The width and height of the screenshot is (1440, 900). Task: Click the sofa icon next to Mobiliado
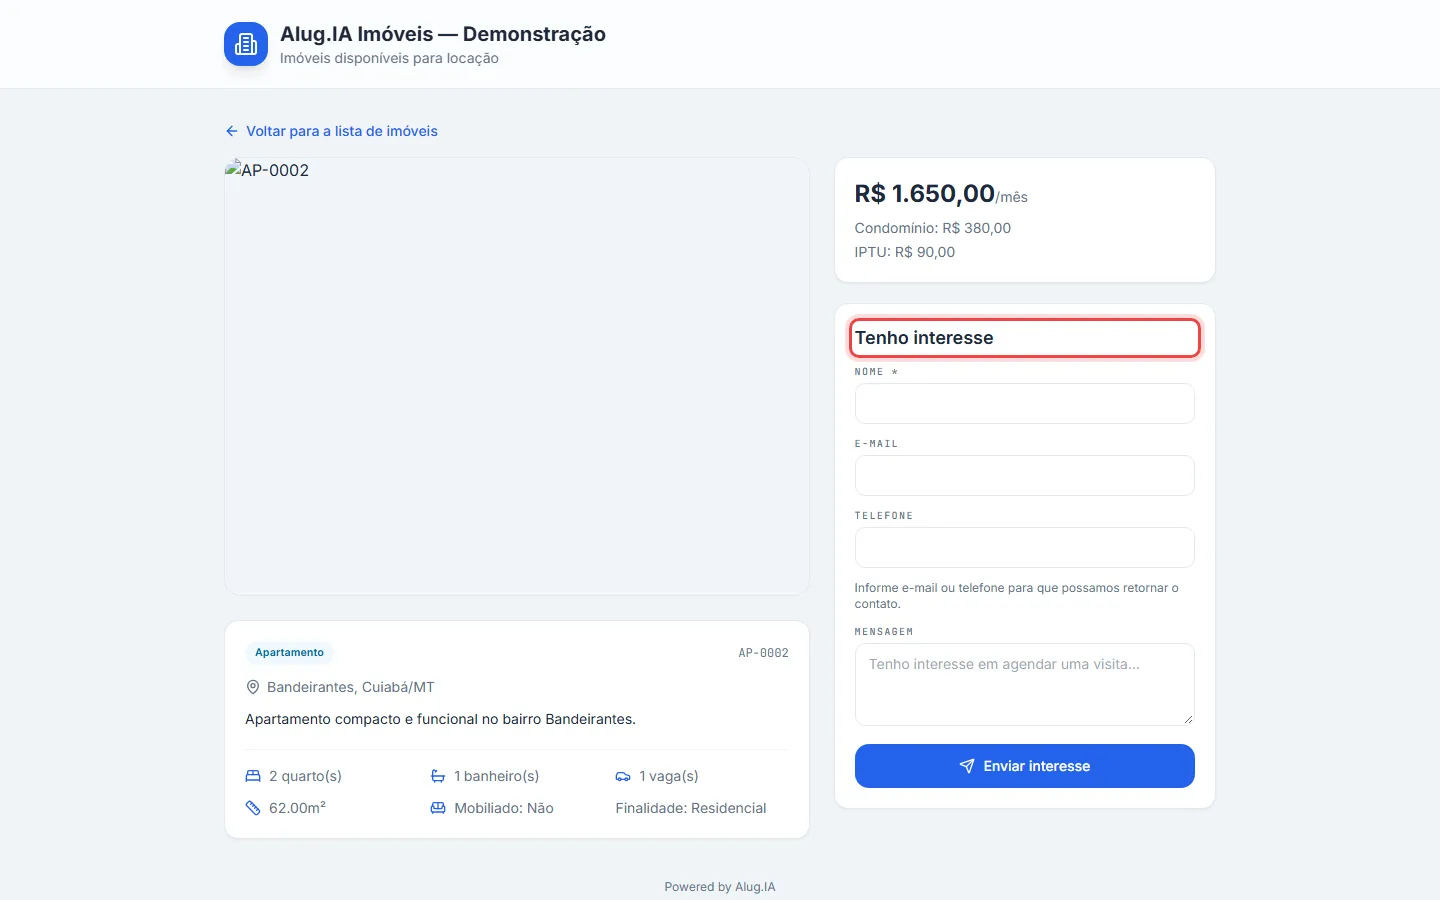pyautogui.click(x=438, y=808)
